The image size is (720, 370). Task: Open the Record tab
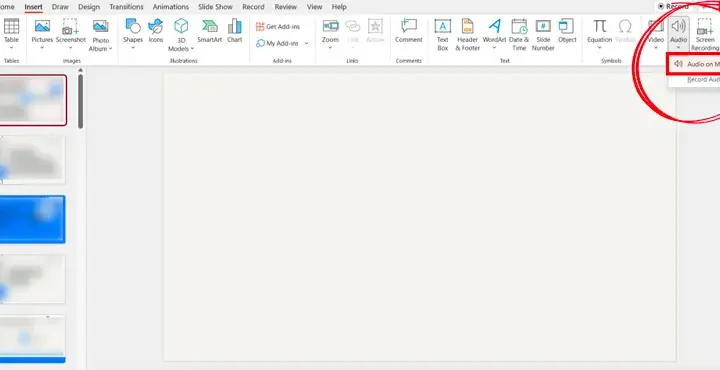253,7
